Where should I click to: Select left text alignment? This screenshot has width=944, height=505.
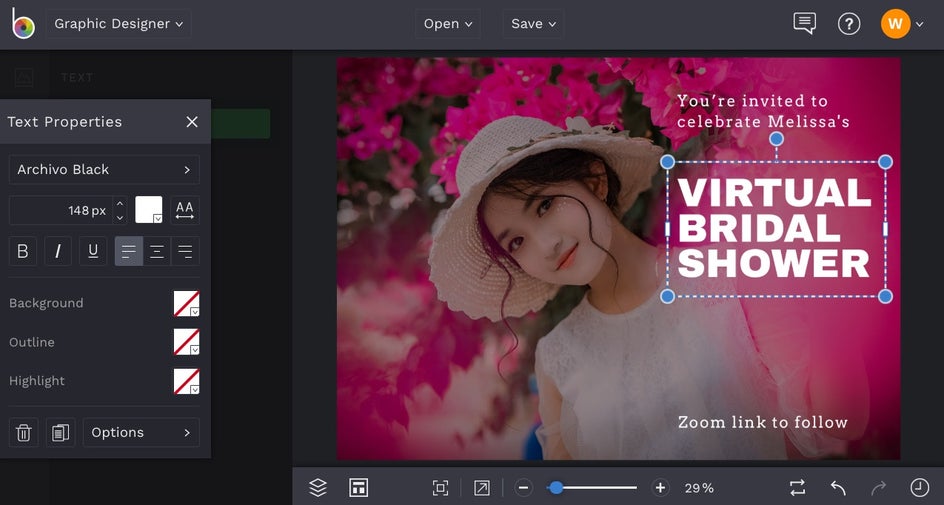click(129, 251)
